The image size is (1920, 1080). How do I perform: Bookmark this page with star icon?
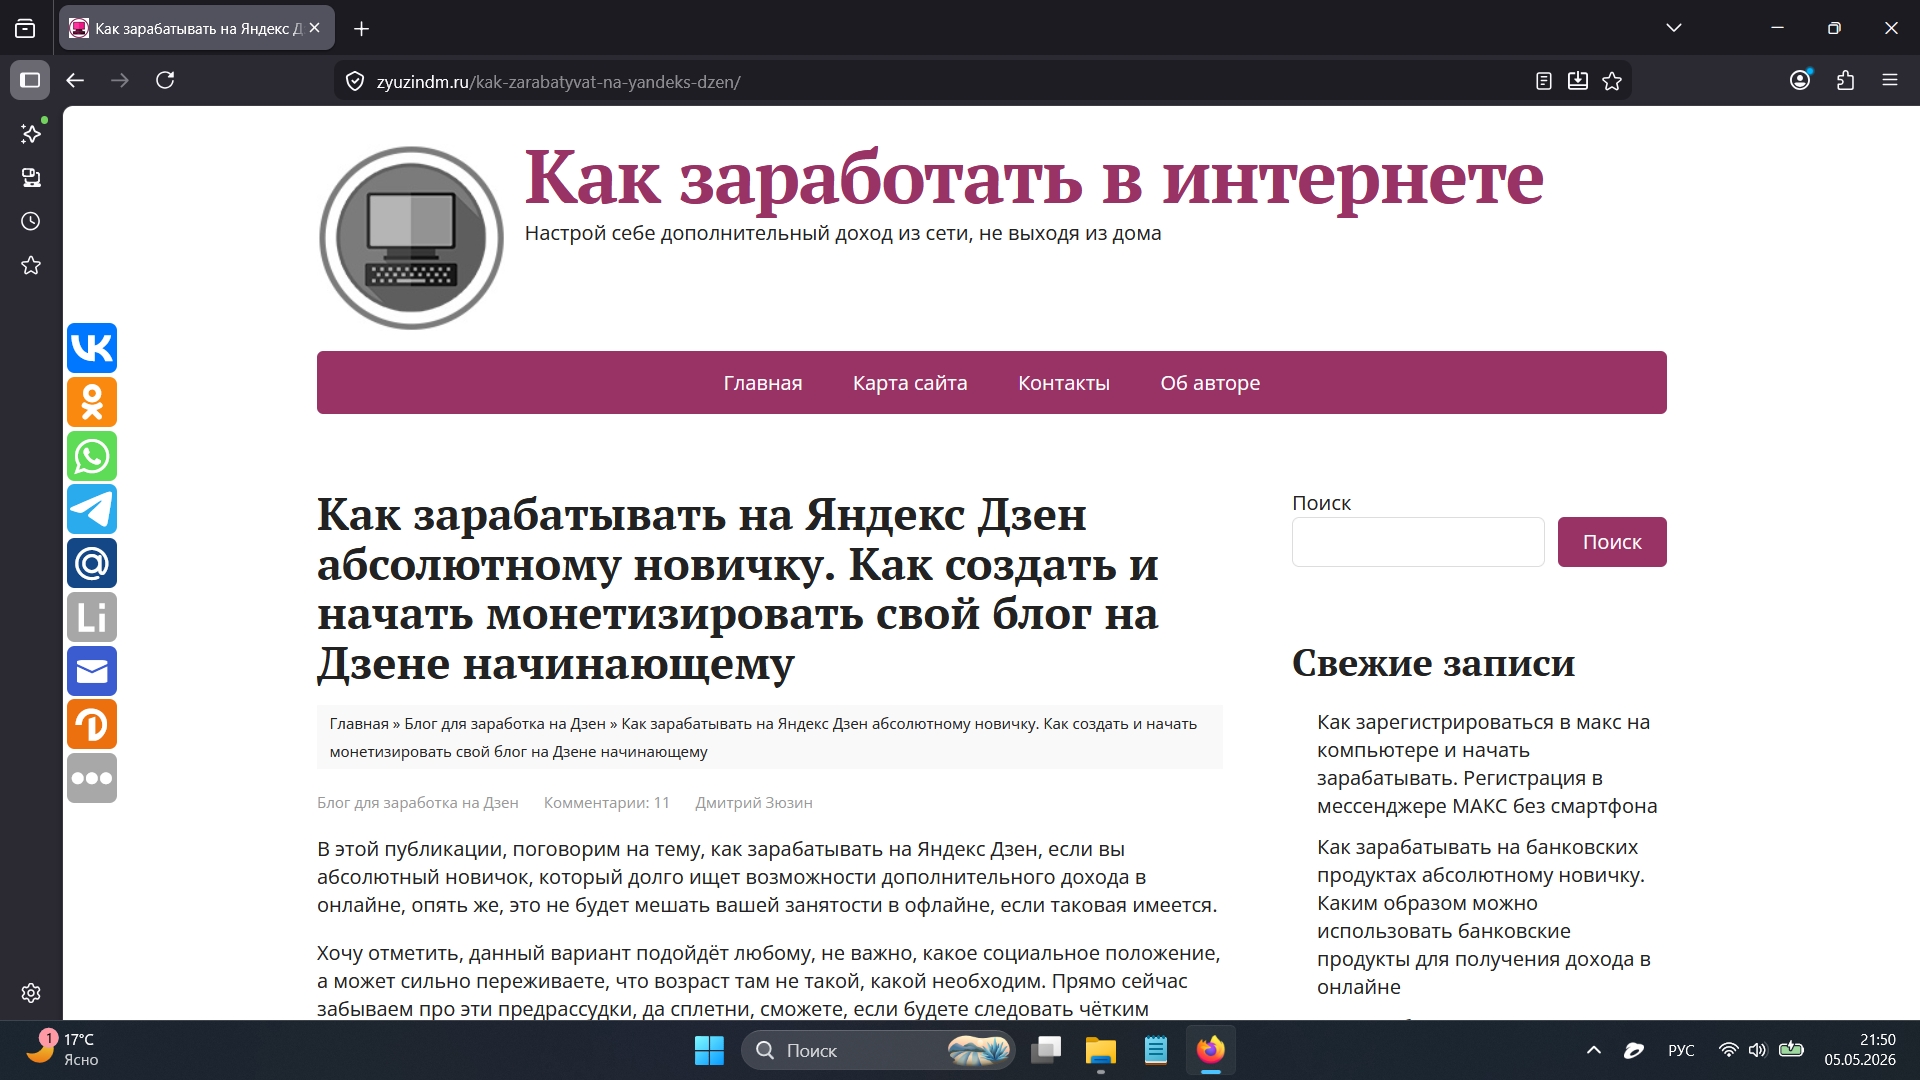[1612, 81]
